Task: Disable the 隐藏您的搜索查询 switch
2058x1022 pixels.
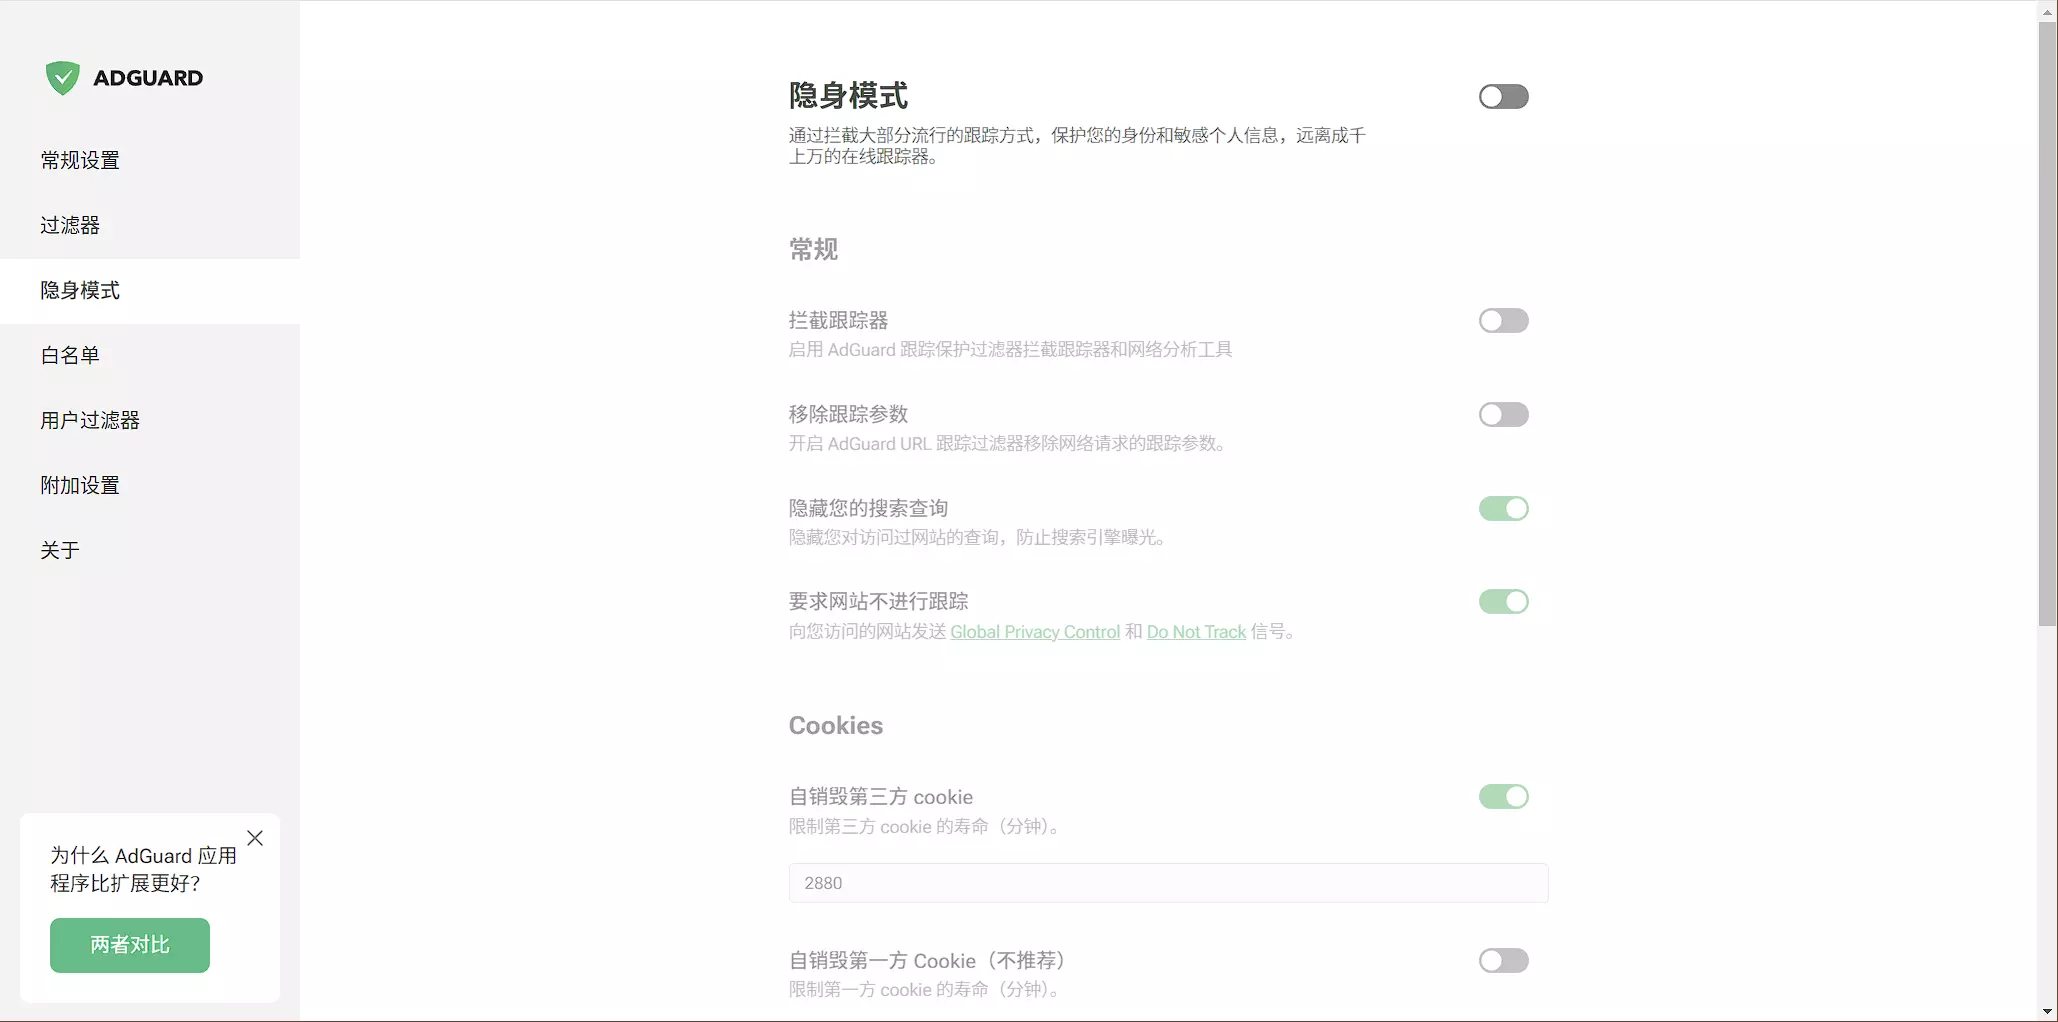Action: [1503, 509]
